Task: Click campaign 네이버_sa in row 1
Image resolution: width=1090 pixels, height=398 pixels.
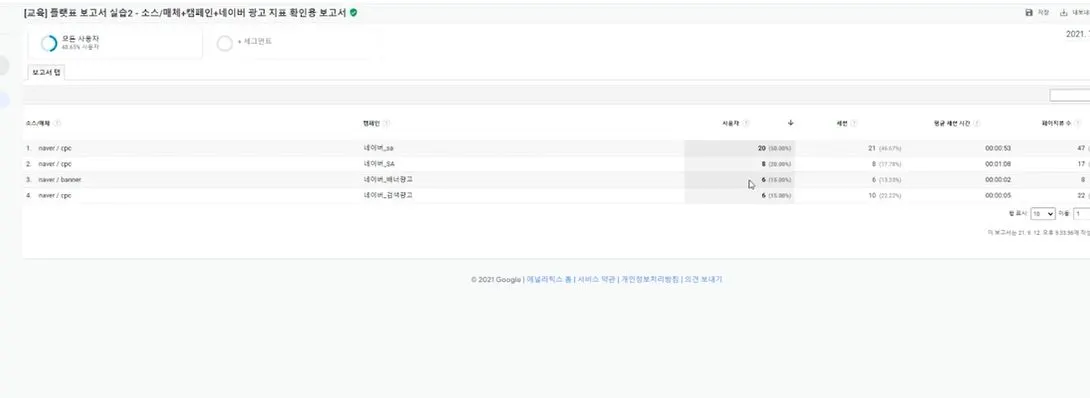Action: [x=378, y=148]
